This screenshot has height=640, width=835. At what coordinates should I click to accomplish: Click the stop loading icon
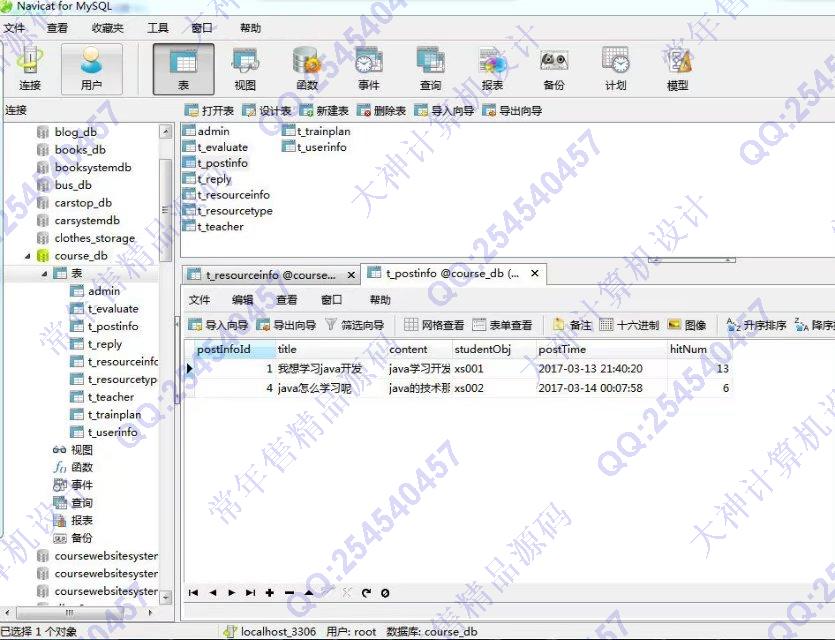point(385,593)
